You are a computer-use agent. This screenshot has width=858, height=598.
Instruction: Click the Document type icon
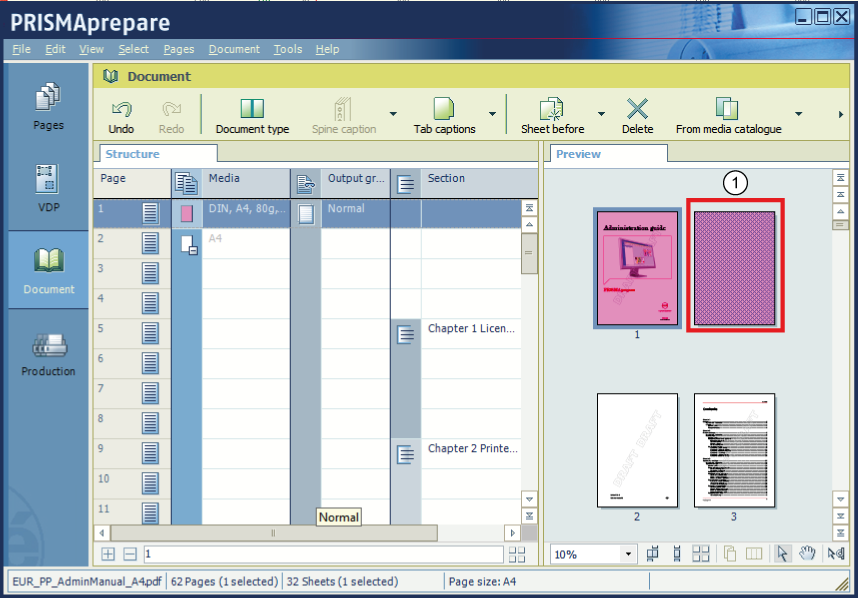click(252, 110)
